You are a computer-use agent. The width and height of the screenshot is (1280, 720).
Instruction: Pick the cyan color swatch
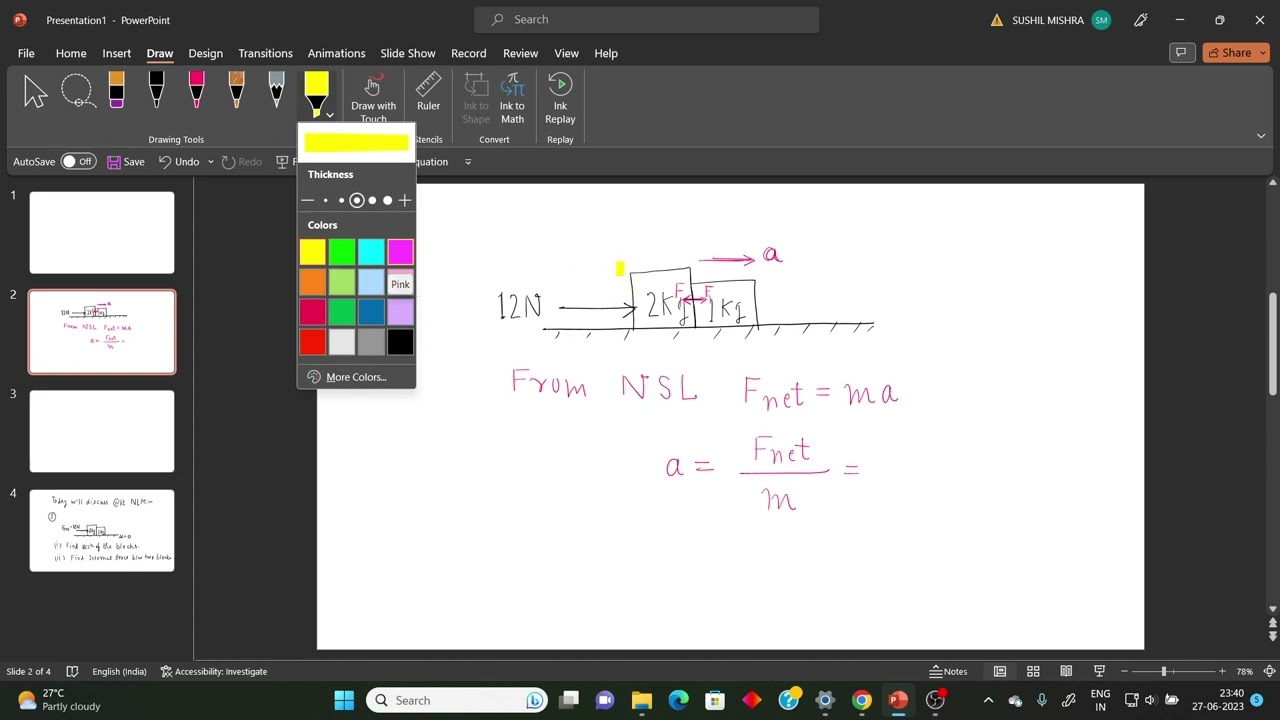tap(371, 252)
